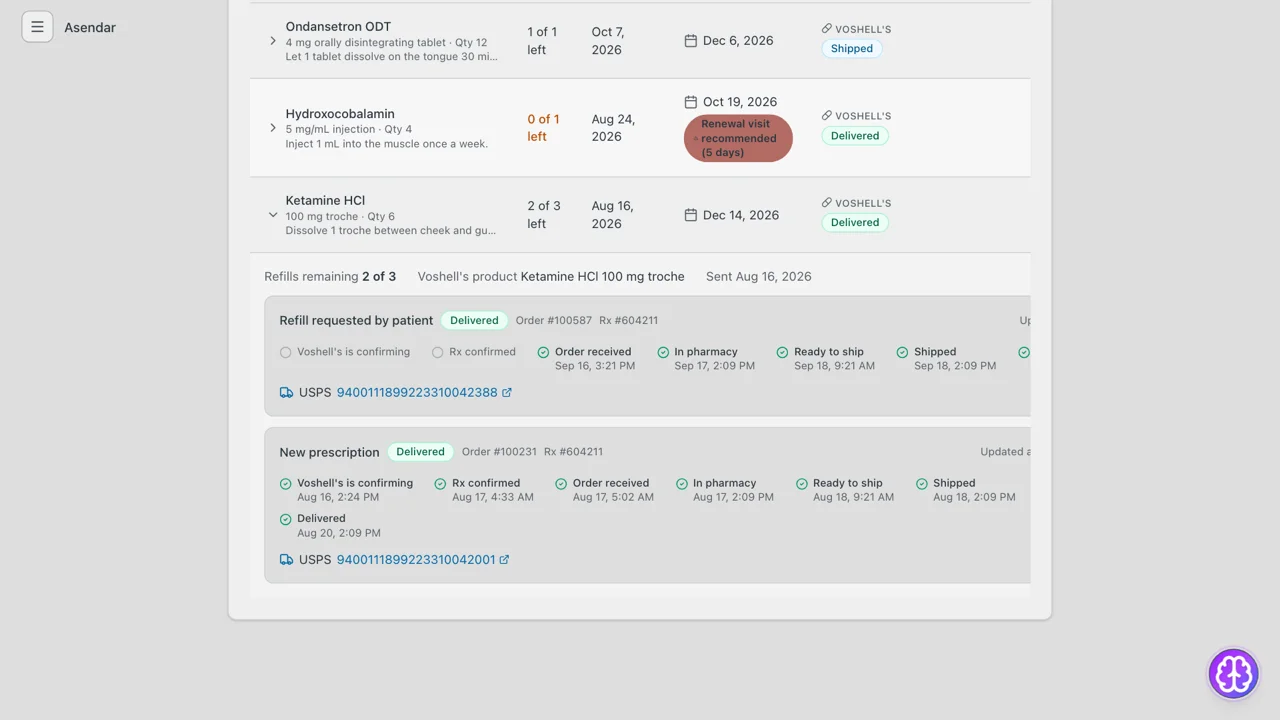This screenshot has width=1280, height=720.
Task: Click the truck icon beside tracking 9400111899223310042388
Action: click(x=286, y=393)
